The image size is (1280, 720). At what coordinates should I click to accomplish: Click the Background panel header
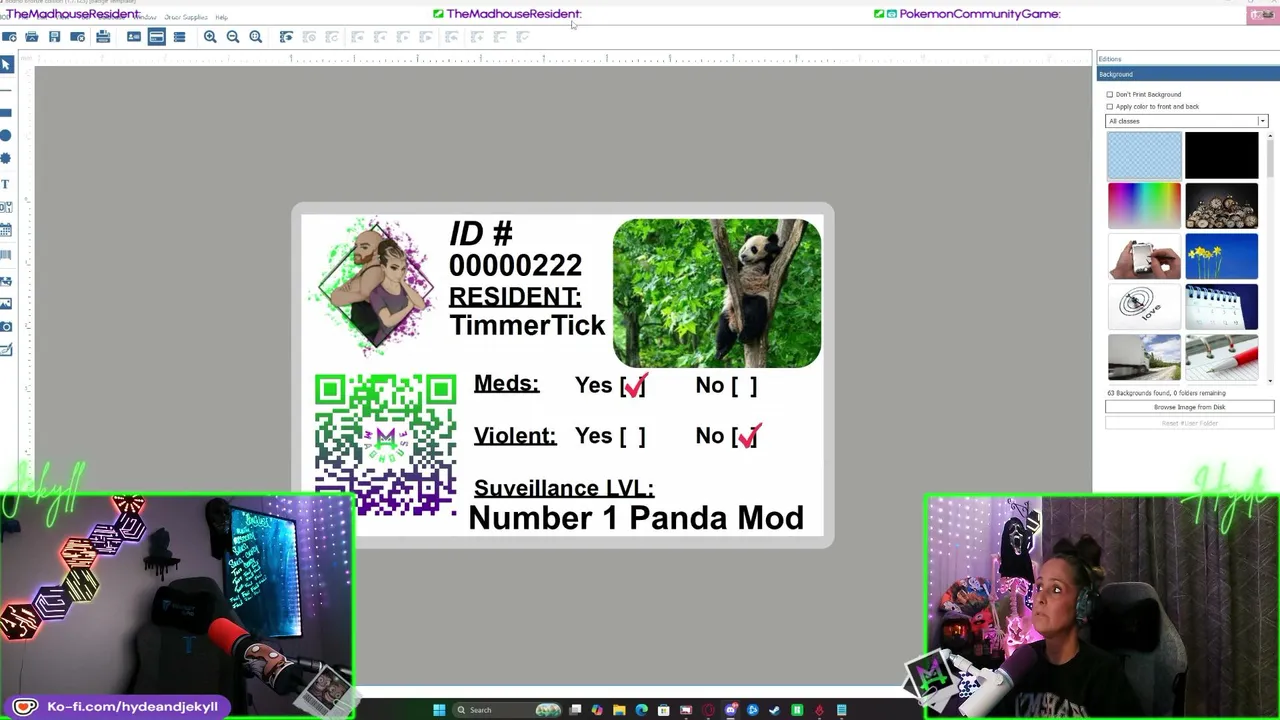click(1186, 74)
